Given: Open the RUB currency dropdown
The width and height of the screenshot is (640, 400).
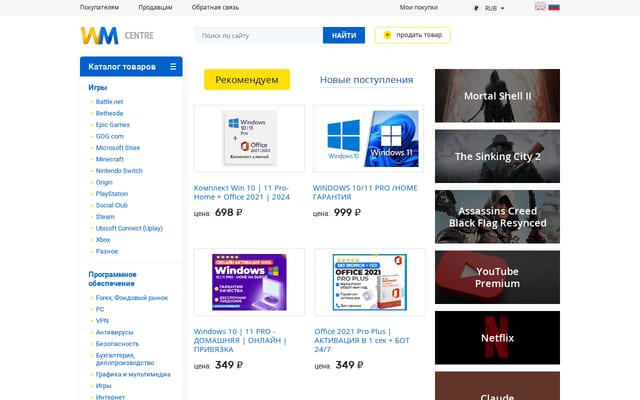Looking at the screenshot, I should [489, 8].
